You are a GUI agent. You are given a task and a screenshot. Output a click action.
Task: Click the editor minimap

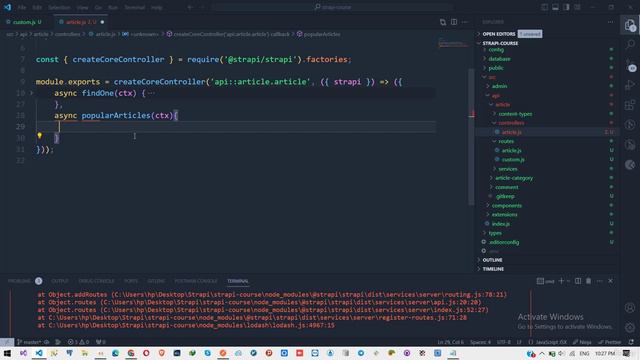click(452, 43)
